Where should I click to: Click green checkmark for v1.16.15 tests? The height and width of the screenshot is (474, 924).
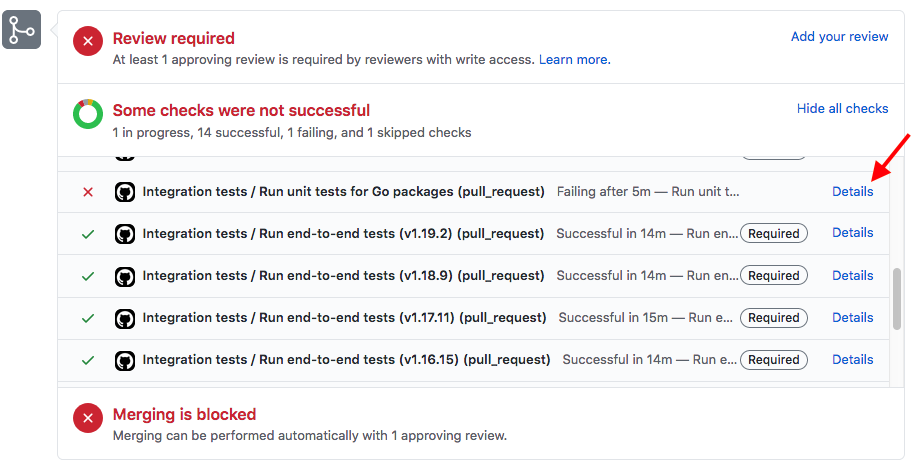pos(88,360)
